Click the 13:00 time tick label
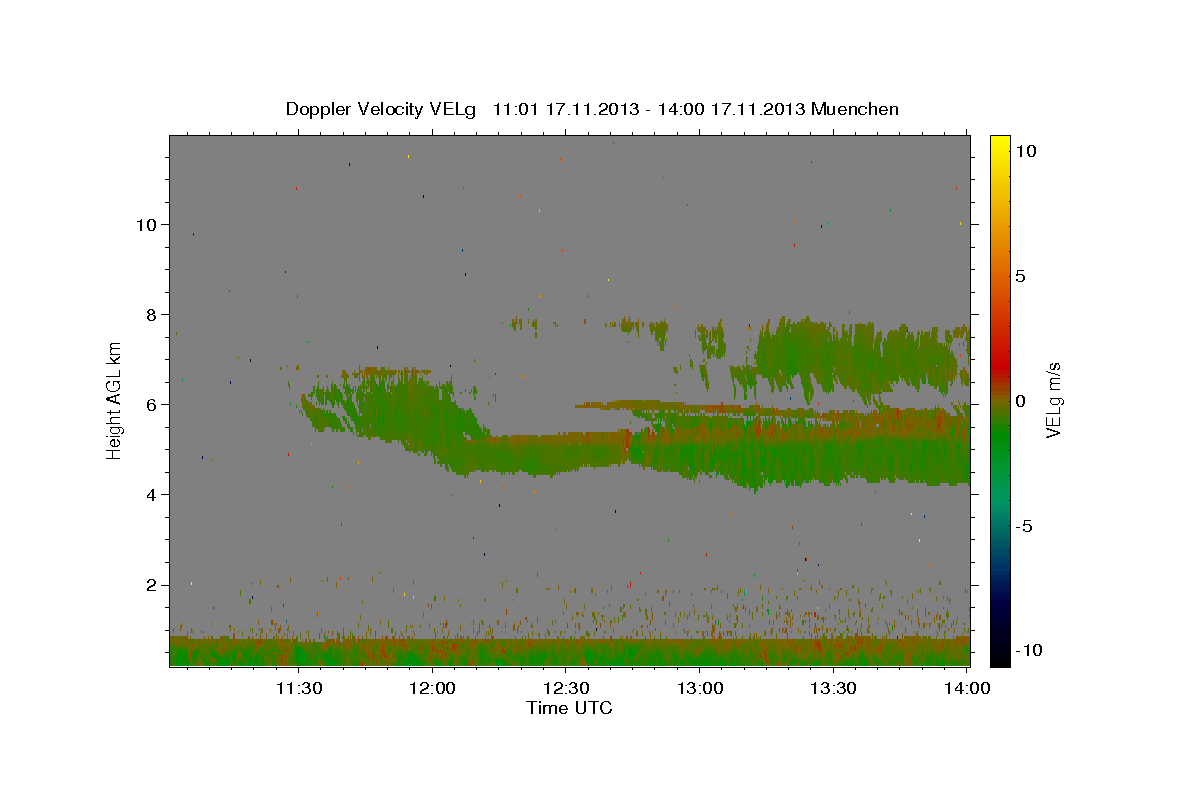The image size is (1200, 800). [x=700, y=688]
